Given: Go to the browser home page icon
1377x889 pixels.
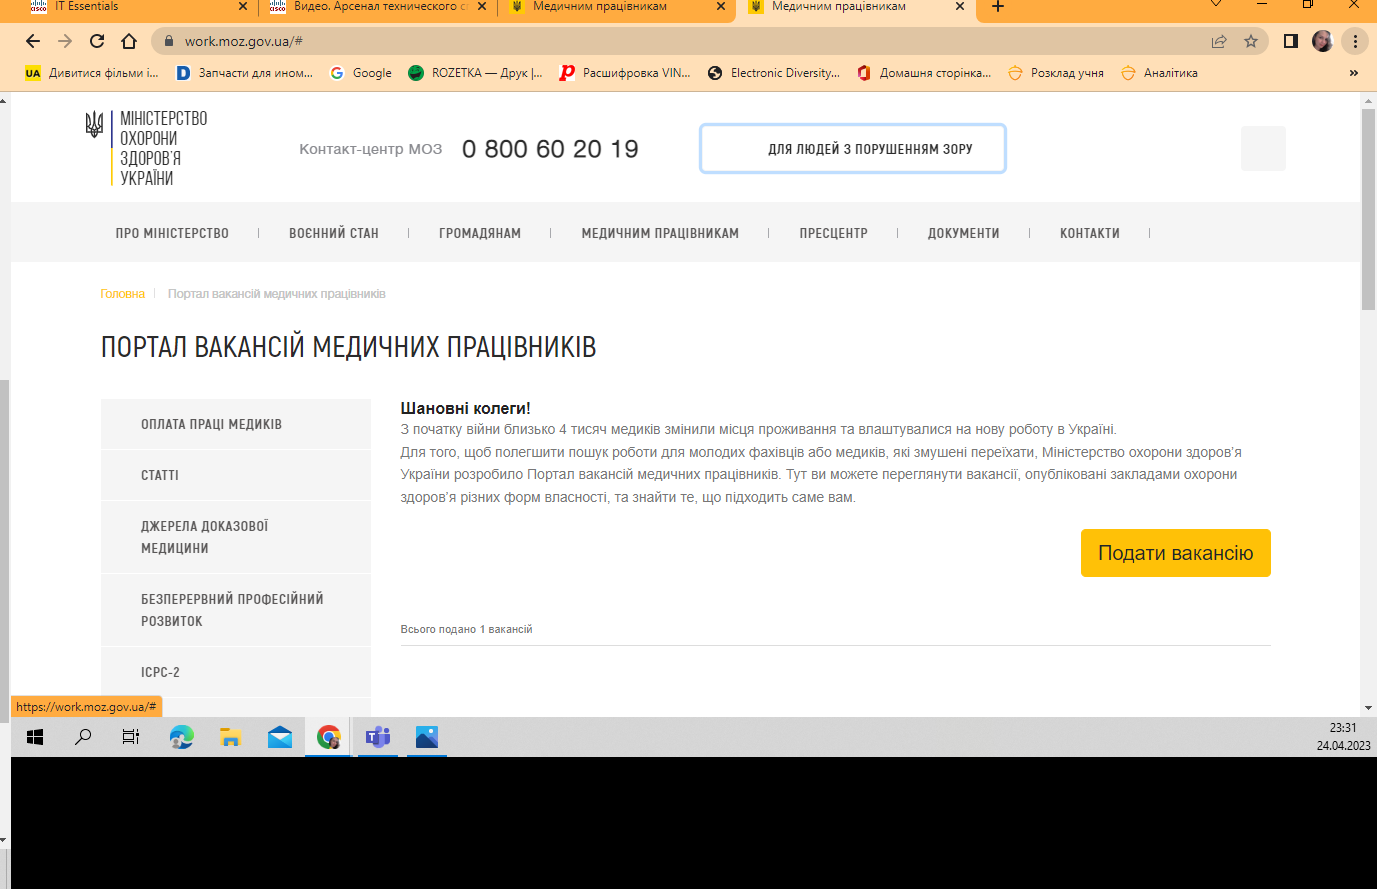Looking at the screenshot, I should [x=129, y=41].
